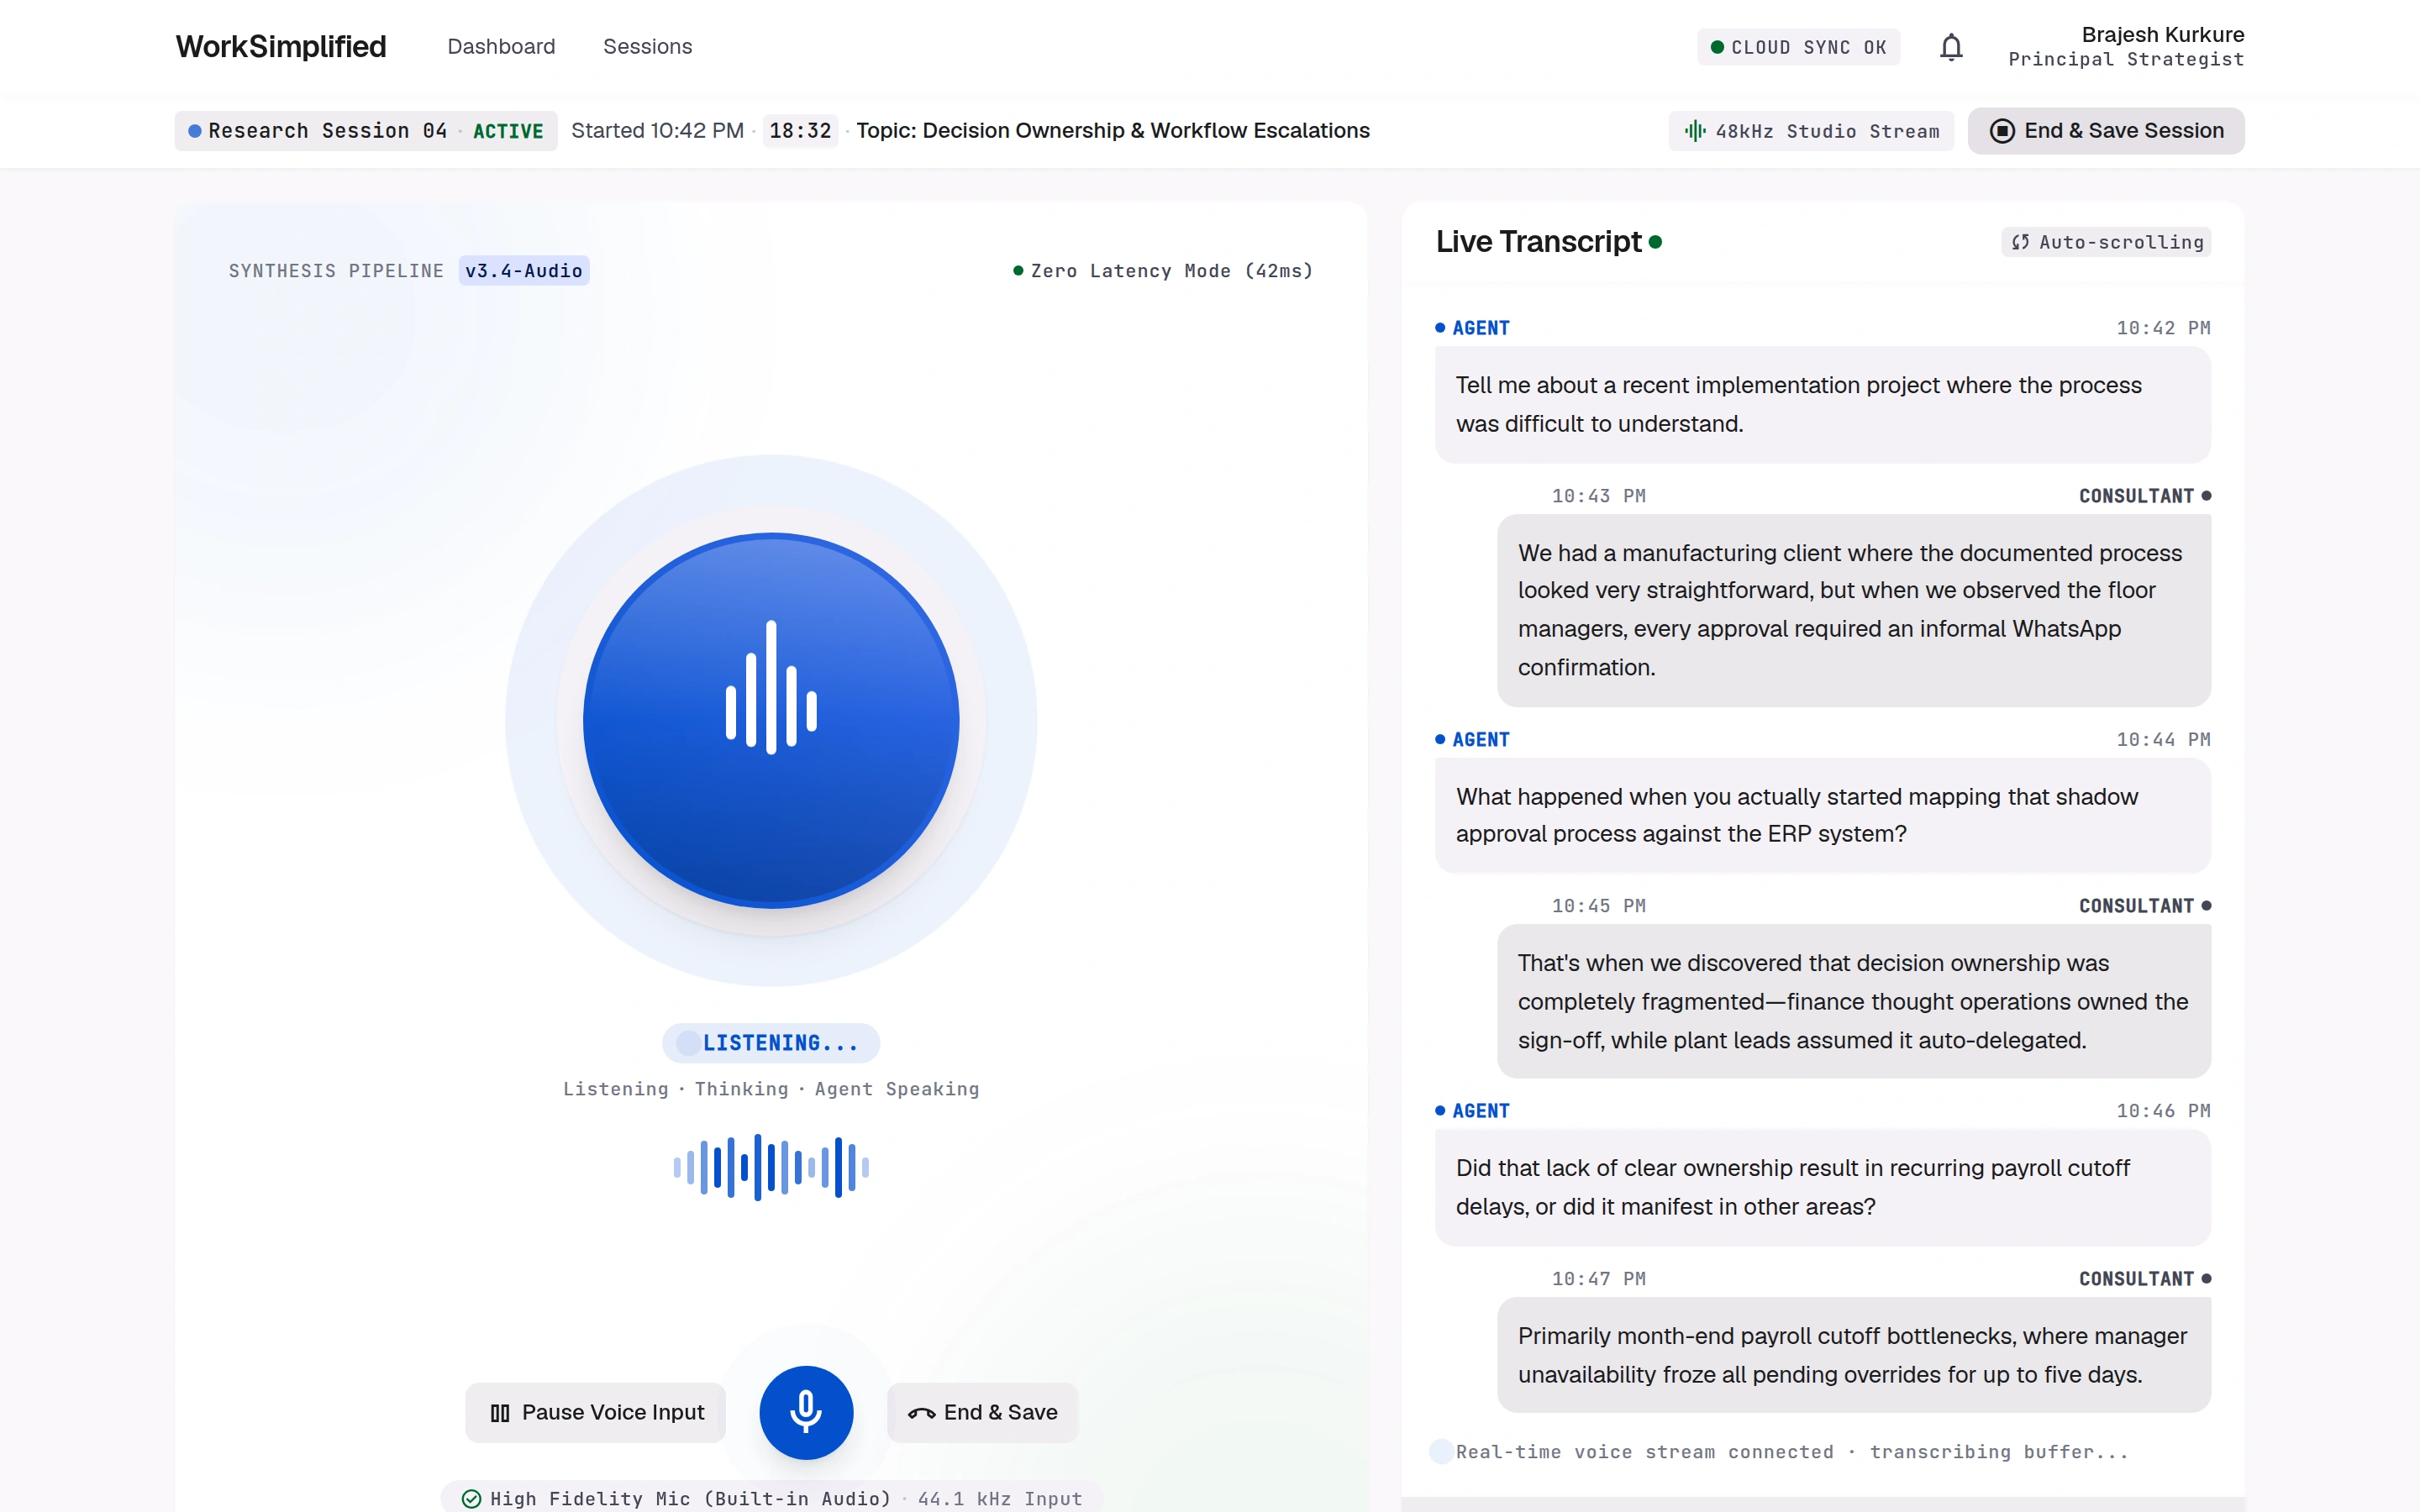
Task: Click the Started 10:42 PM text
Action: click(657, 131)
